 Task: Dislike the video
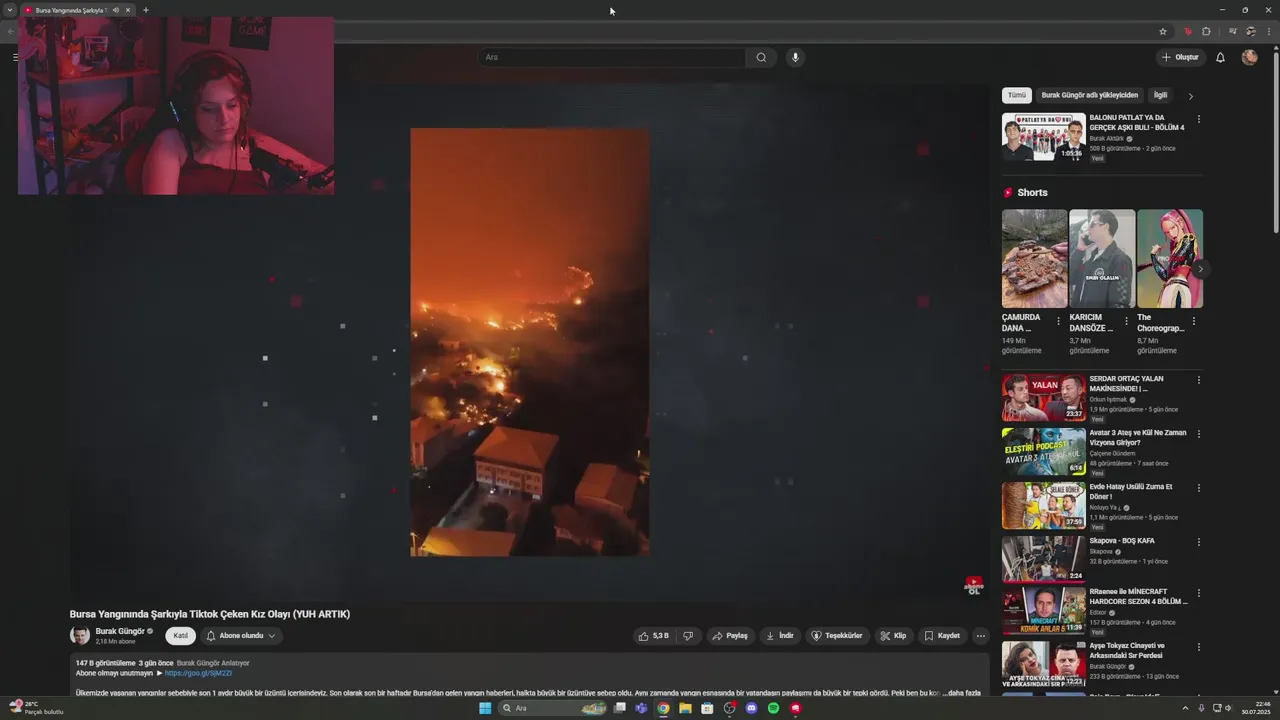point(688,636)
